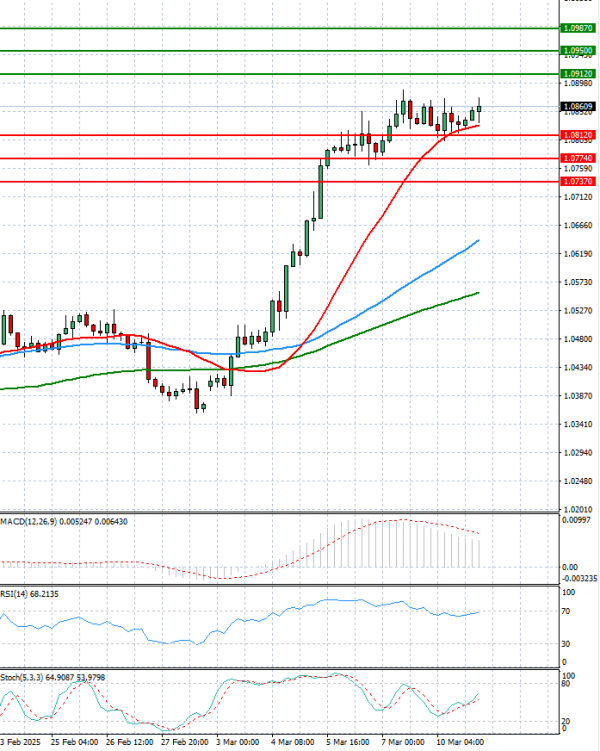Click the green 1.09870 resistance price label

pos(578,28)
